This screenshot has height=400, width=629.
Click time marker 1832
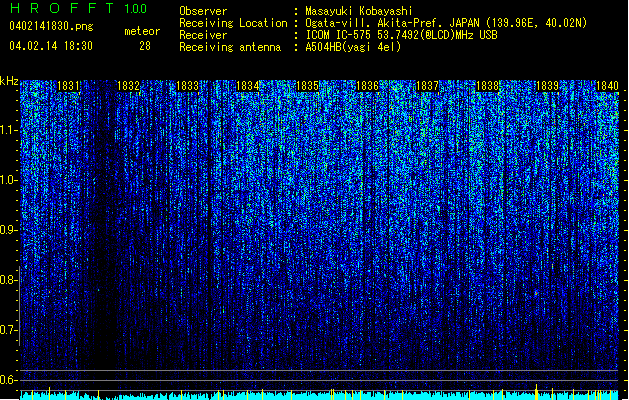[x=128, y=86]
